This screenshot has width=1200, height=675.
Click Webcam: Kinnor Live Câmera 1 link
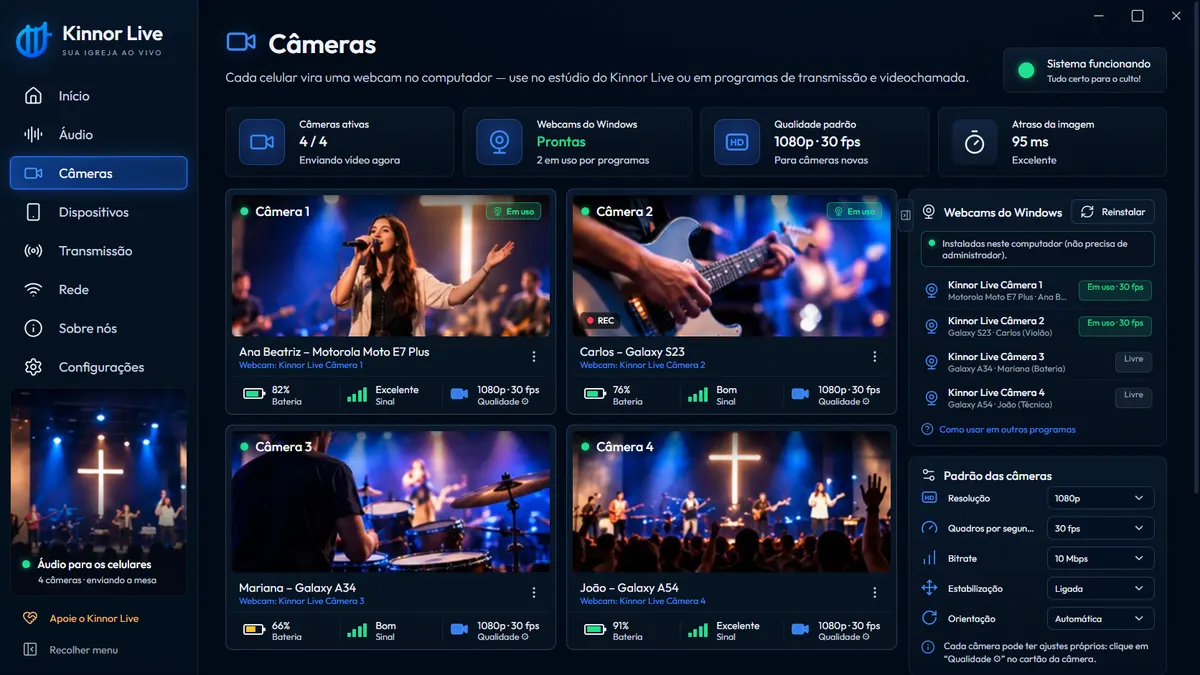pyautogui.click(x=301, y=366)
